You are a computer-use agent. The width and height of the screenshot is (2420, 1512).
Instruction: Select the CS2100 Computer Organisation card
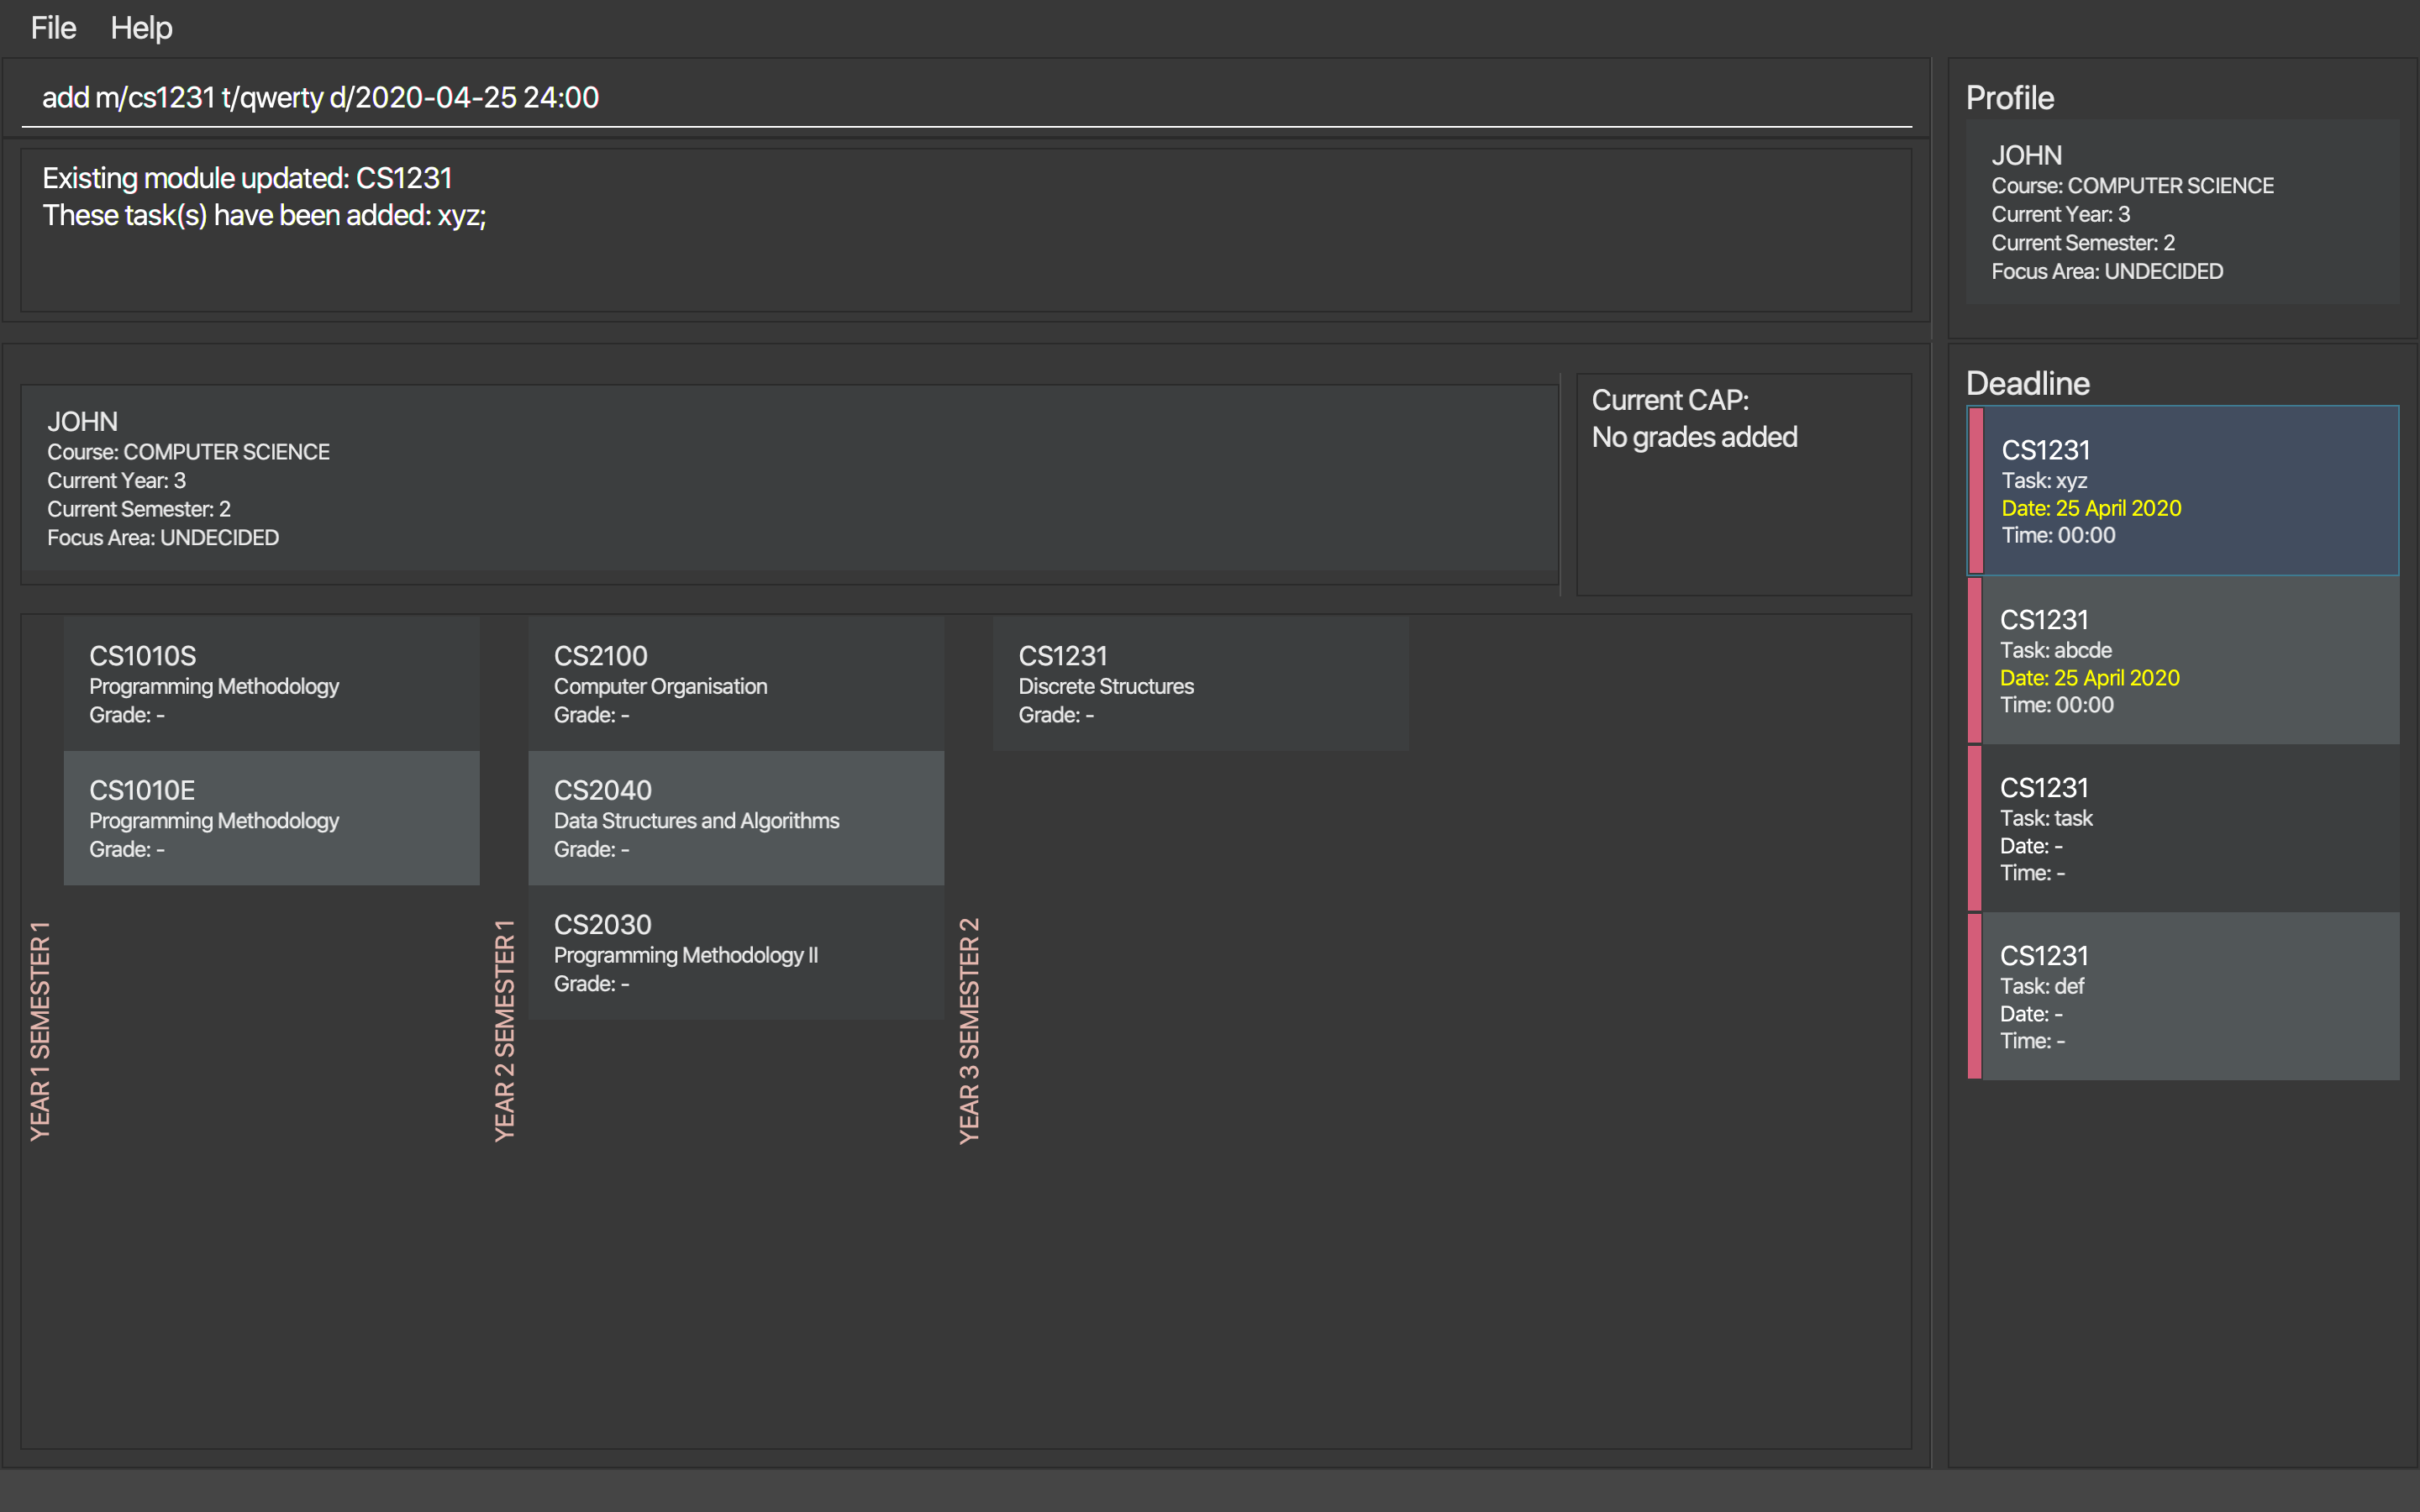735,684
